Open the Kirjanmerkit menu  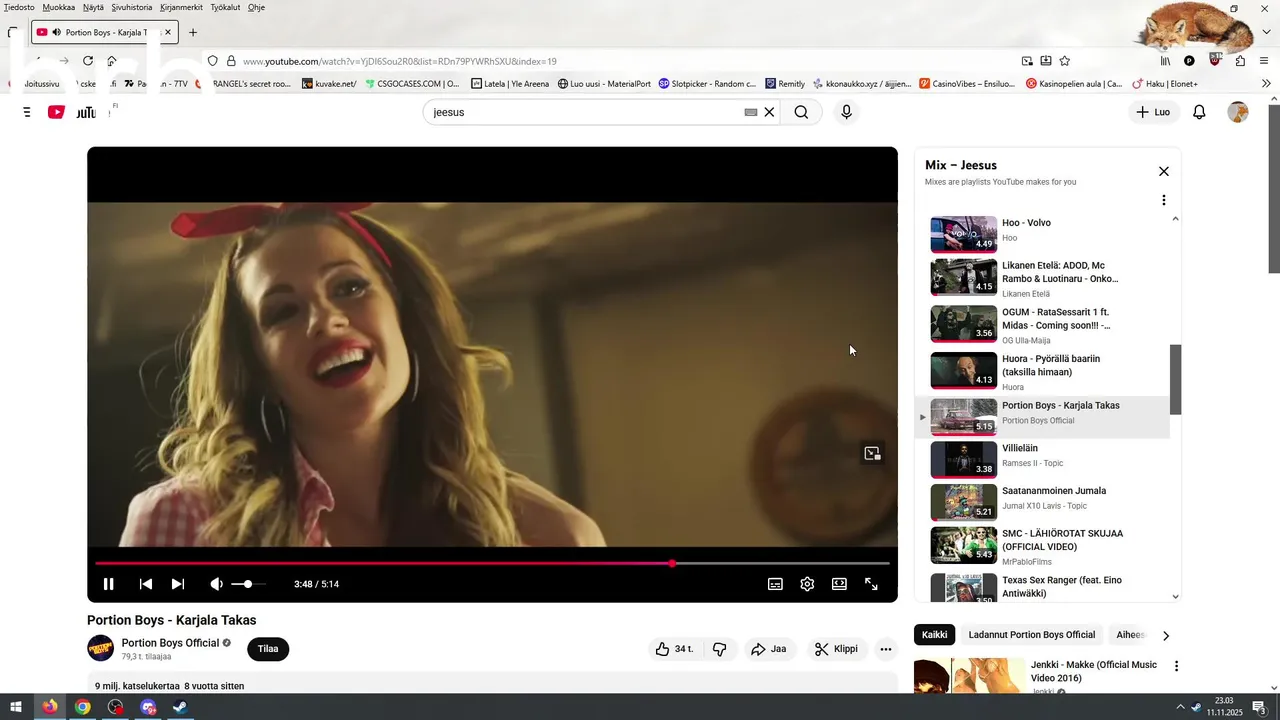[x=181, y=7]
